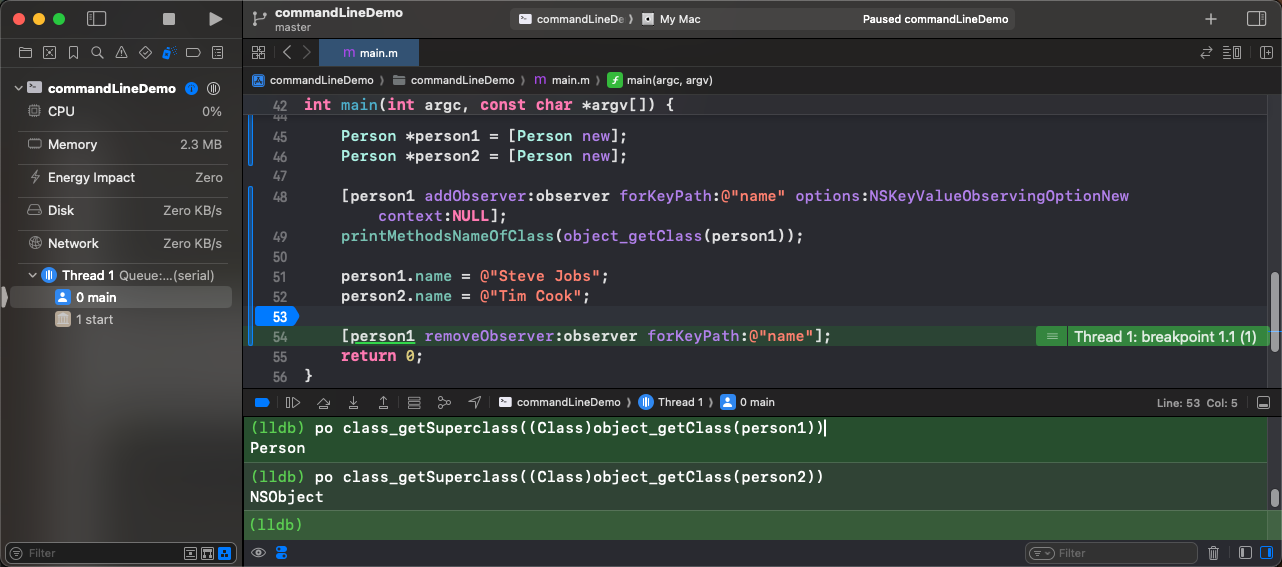This screenshot has height=567, width=1282.
Task: Clear the console with trash icon
Action: (x=1213, y=553)
